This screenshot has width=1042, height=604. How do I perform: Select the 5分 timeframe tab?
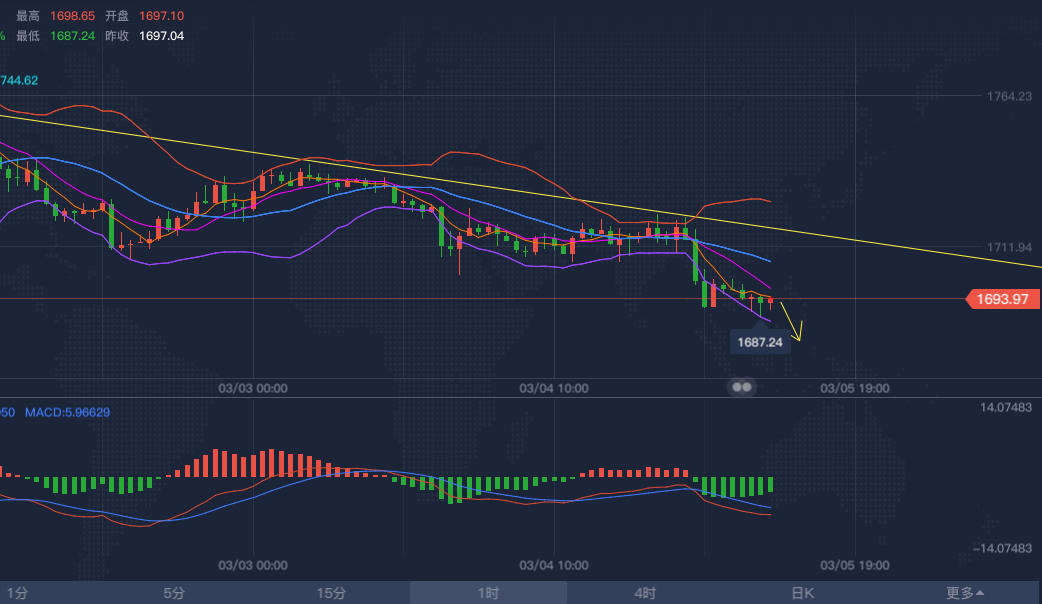tap(174, 593)
